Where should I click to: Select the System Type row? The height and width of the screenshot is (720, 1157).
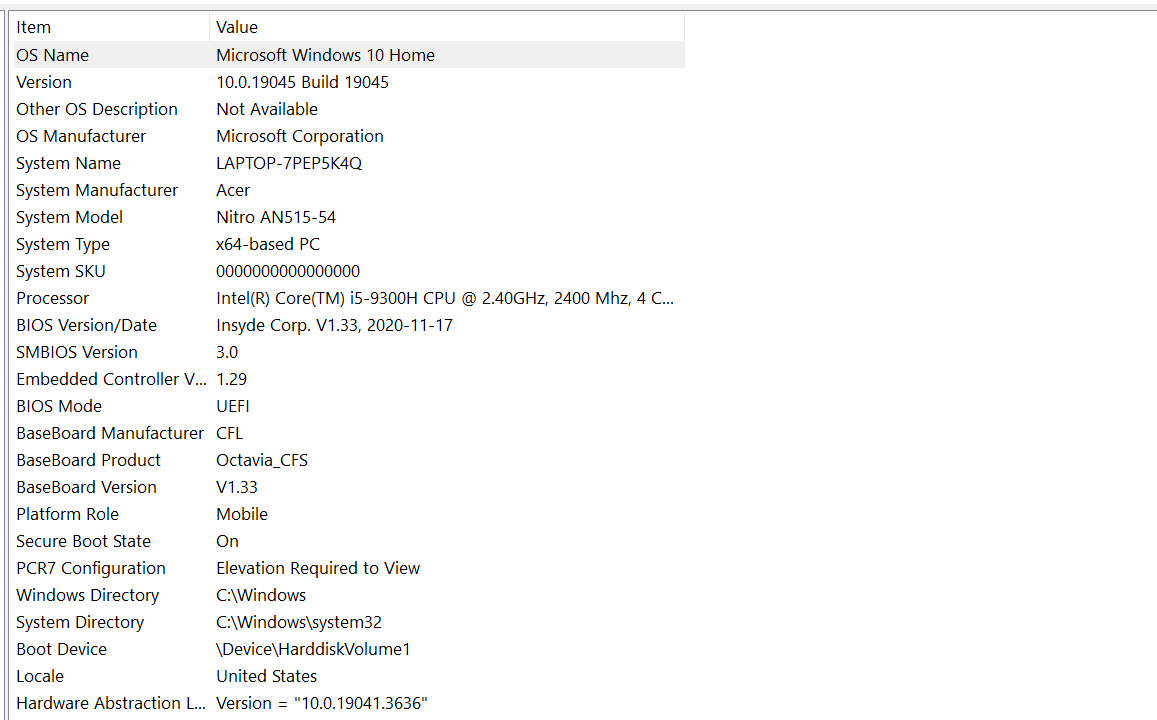(x=349, y=244)
